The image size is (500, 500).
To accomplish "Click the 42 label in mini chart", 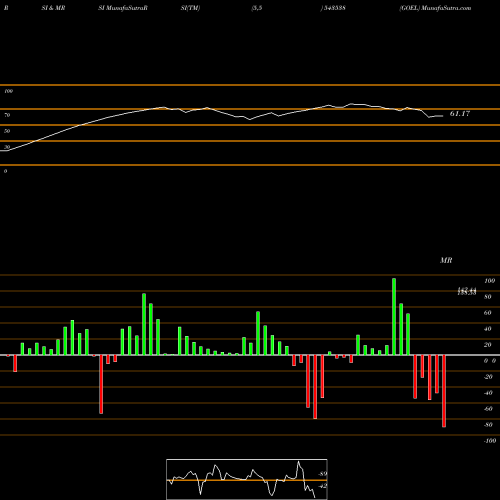I will [323, 486].
